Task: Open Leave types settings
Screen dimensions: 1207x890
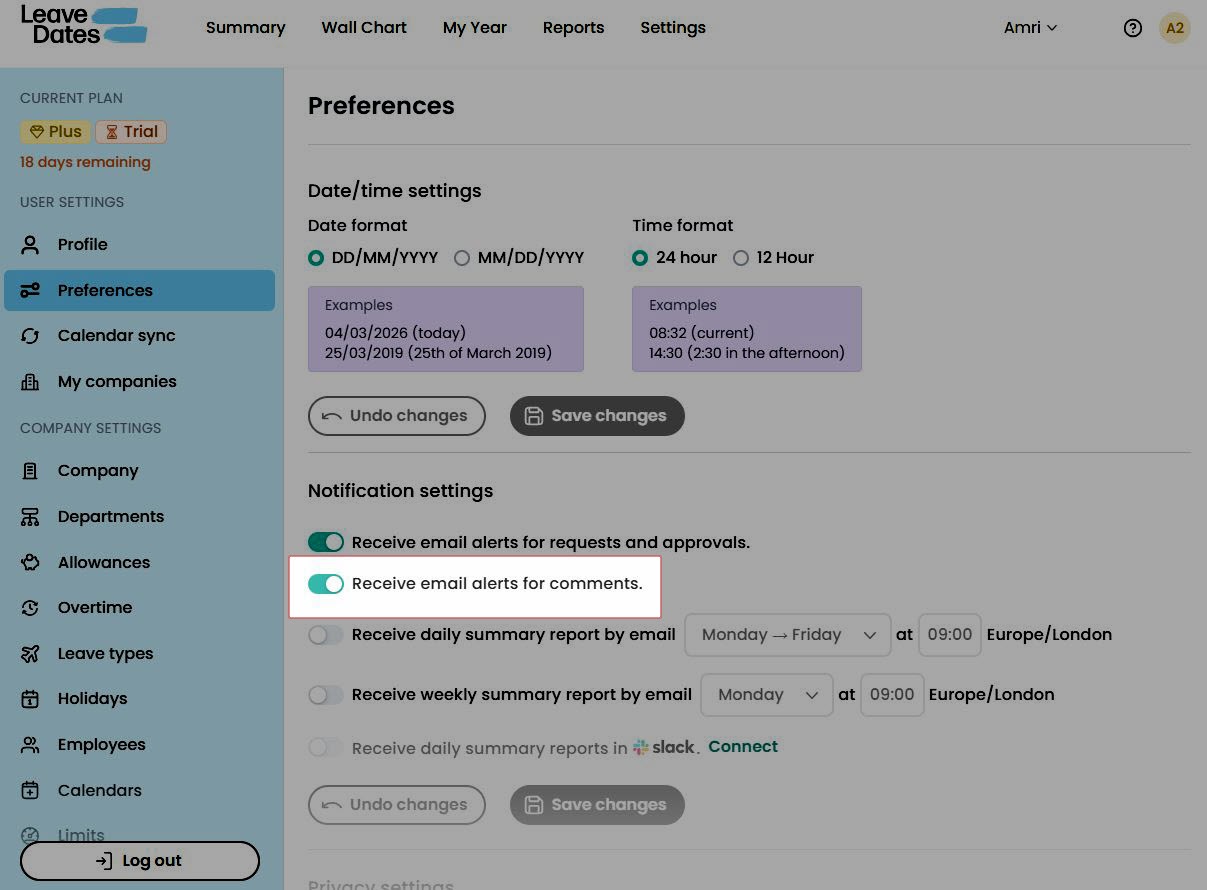Action: pyautogui.click(x=139, y=654)
